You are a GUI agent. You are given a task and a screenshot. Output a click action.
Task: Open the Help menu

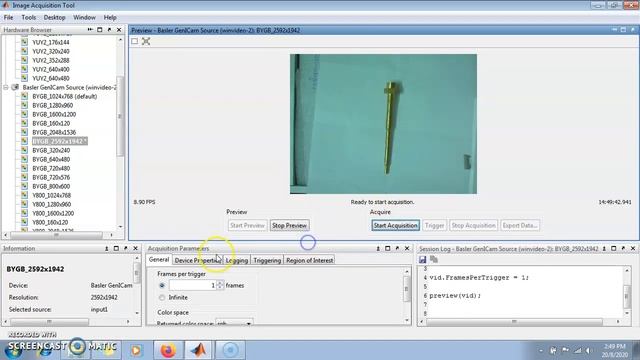[x=110, y=18]
